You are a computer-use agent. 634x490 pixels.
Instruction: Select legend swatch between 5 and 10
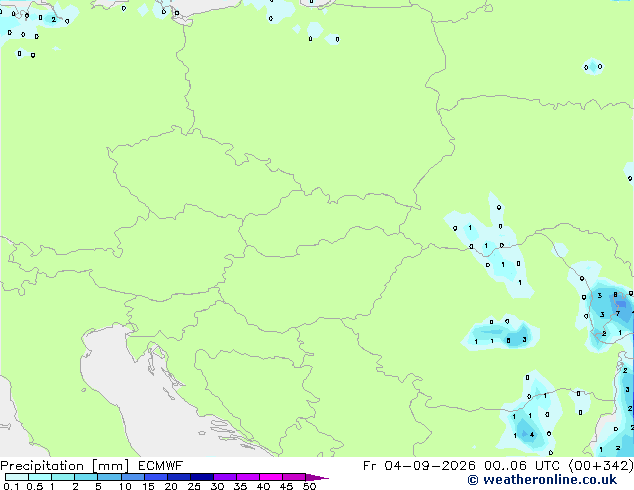tap(109, 477)
